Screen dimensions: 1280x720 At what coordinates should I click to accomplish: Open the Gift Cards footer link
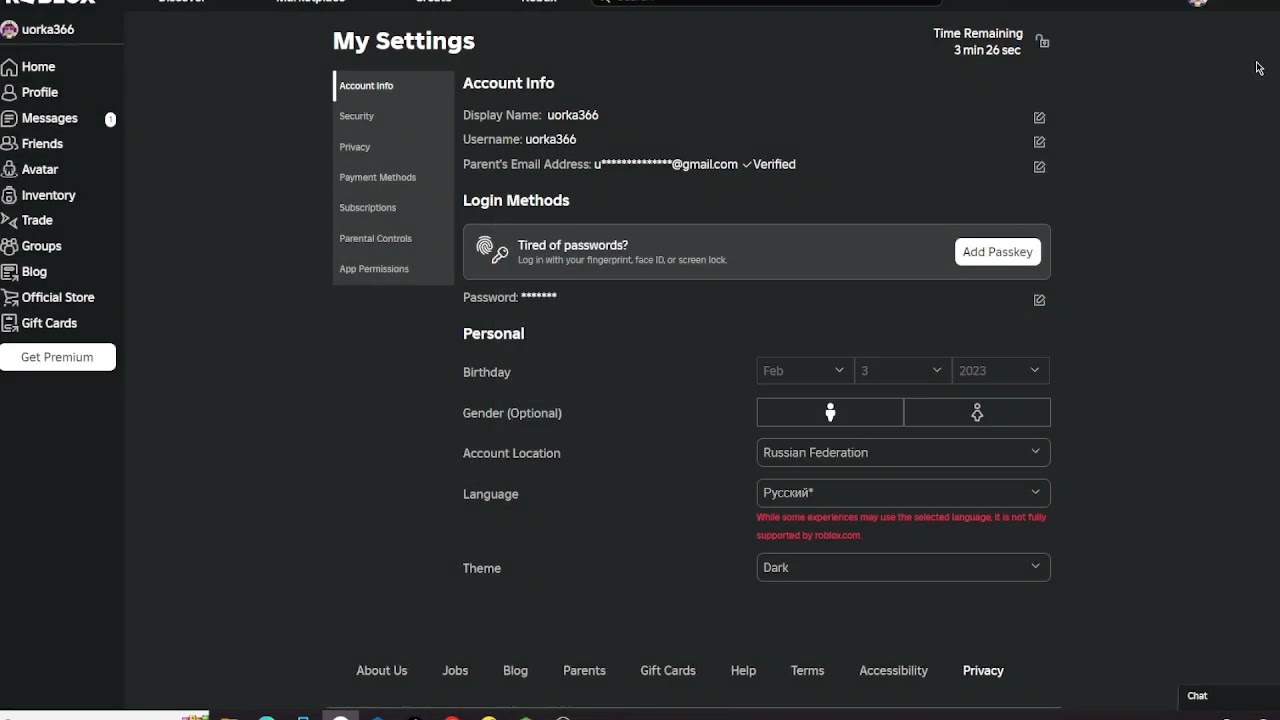coord(668,671)
